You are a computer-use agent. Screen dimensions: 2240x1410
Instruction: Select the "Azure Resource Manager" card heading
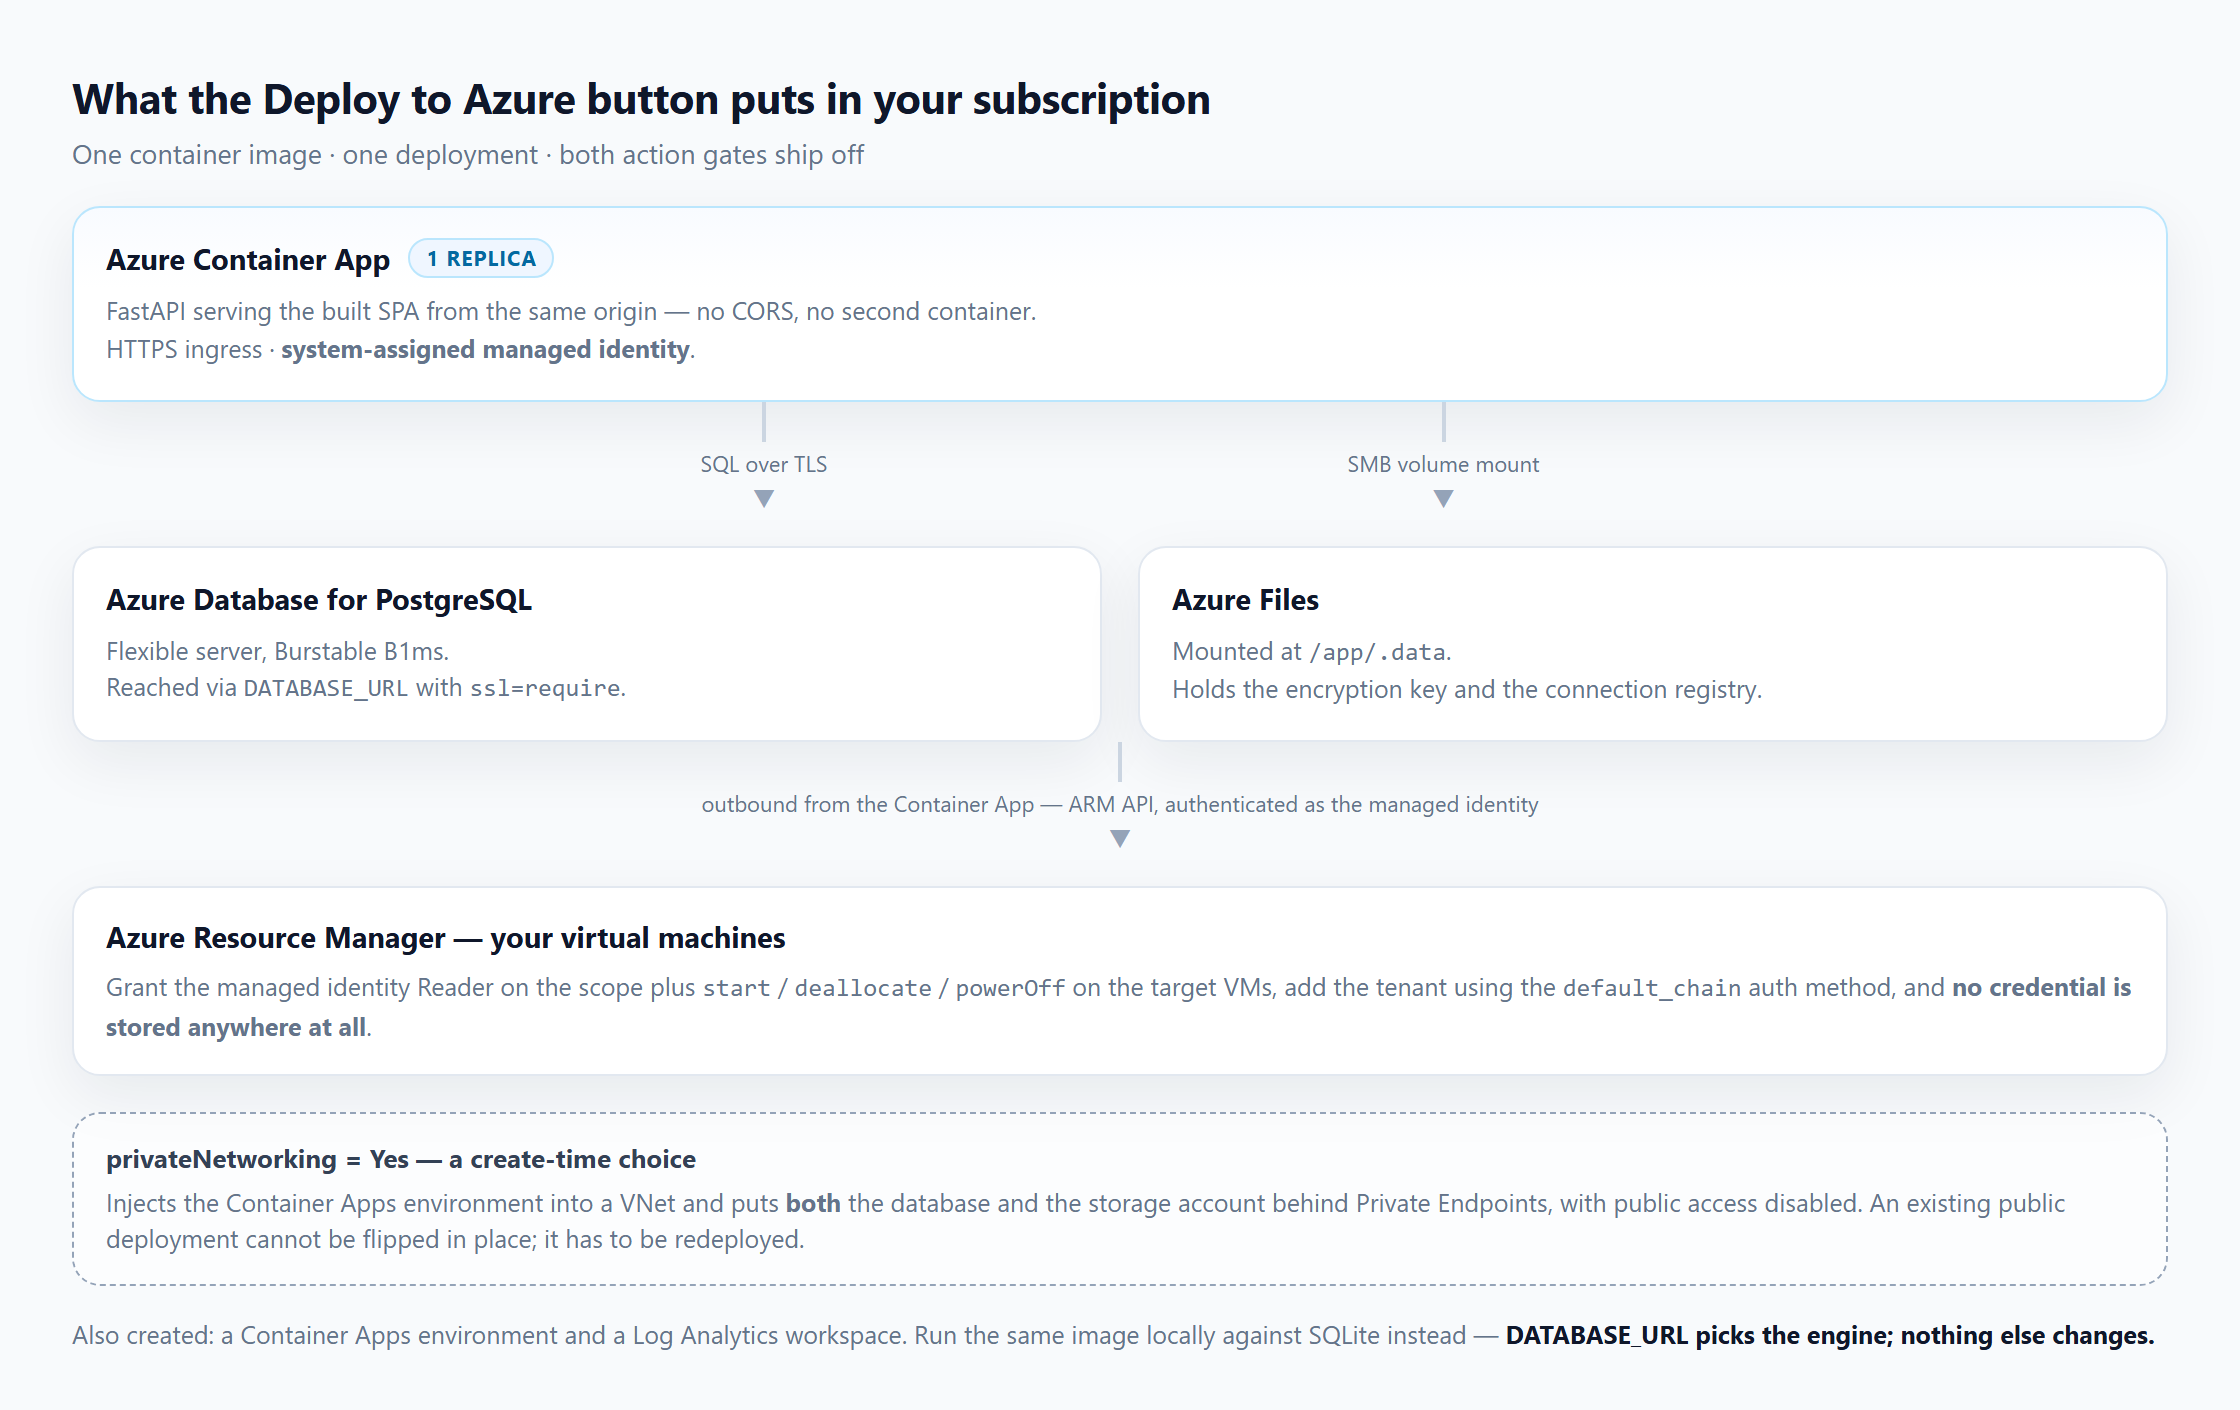[446, 938]
